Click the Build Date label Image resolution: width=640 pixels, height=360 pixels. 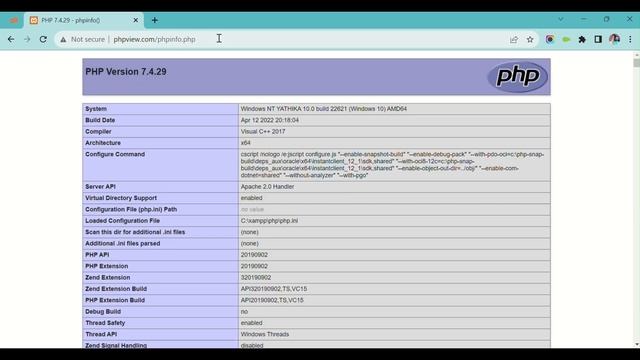tap(100, 120)
